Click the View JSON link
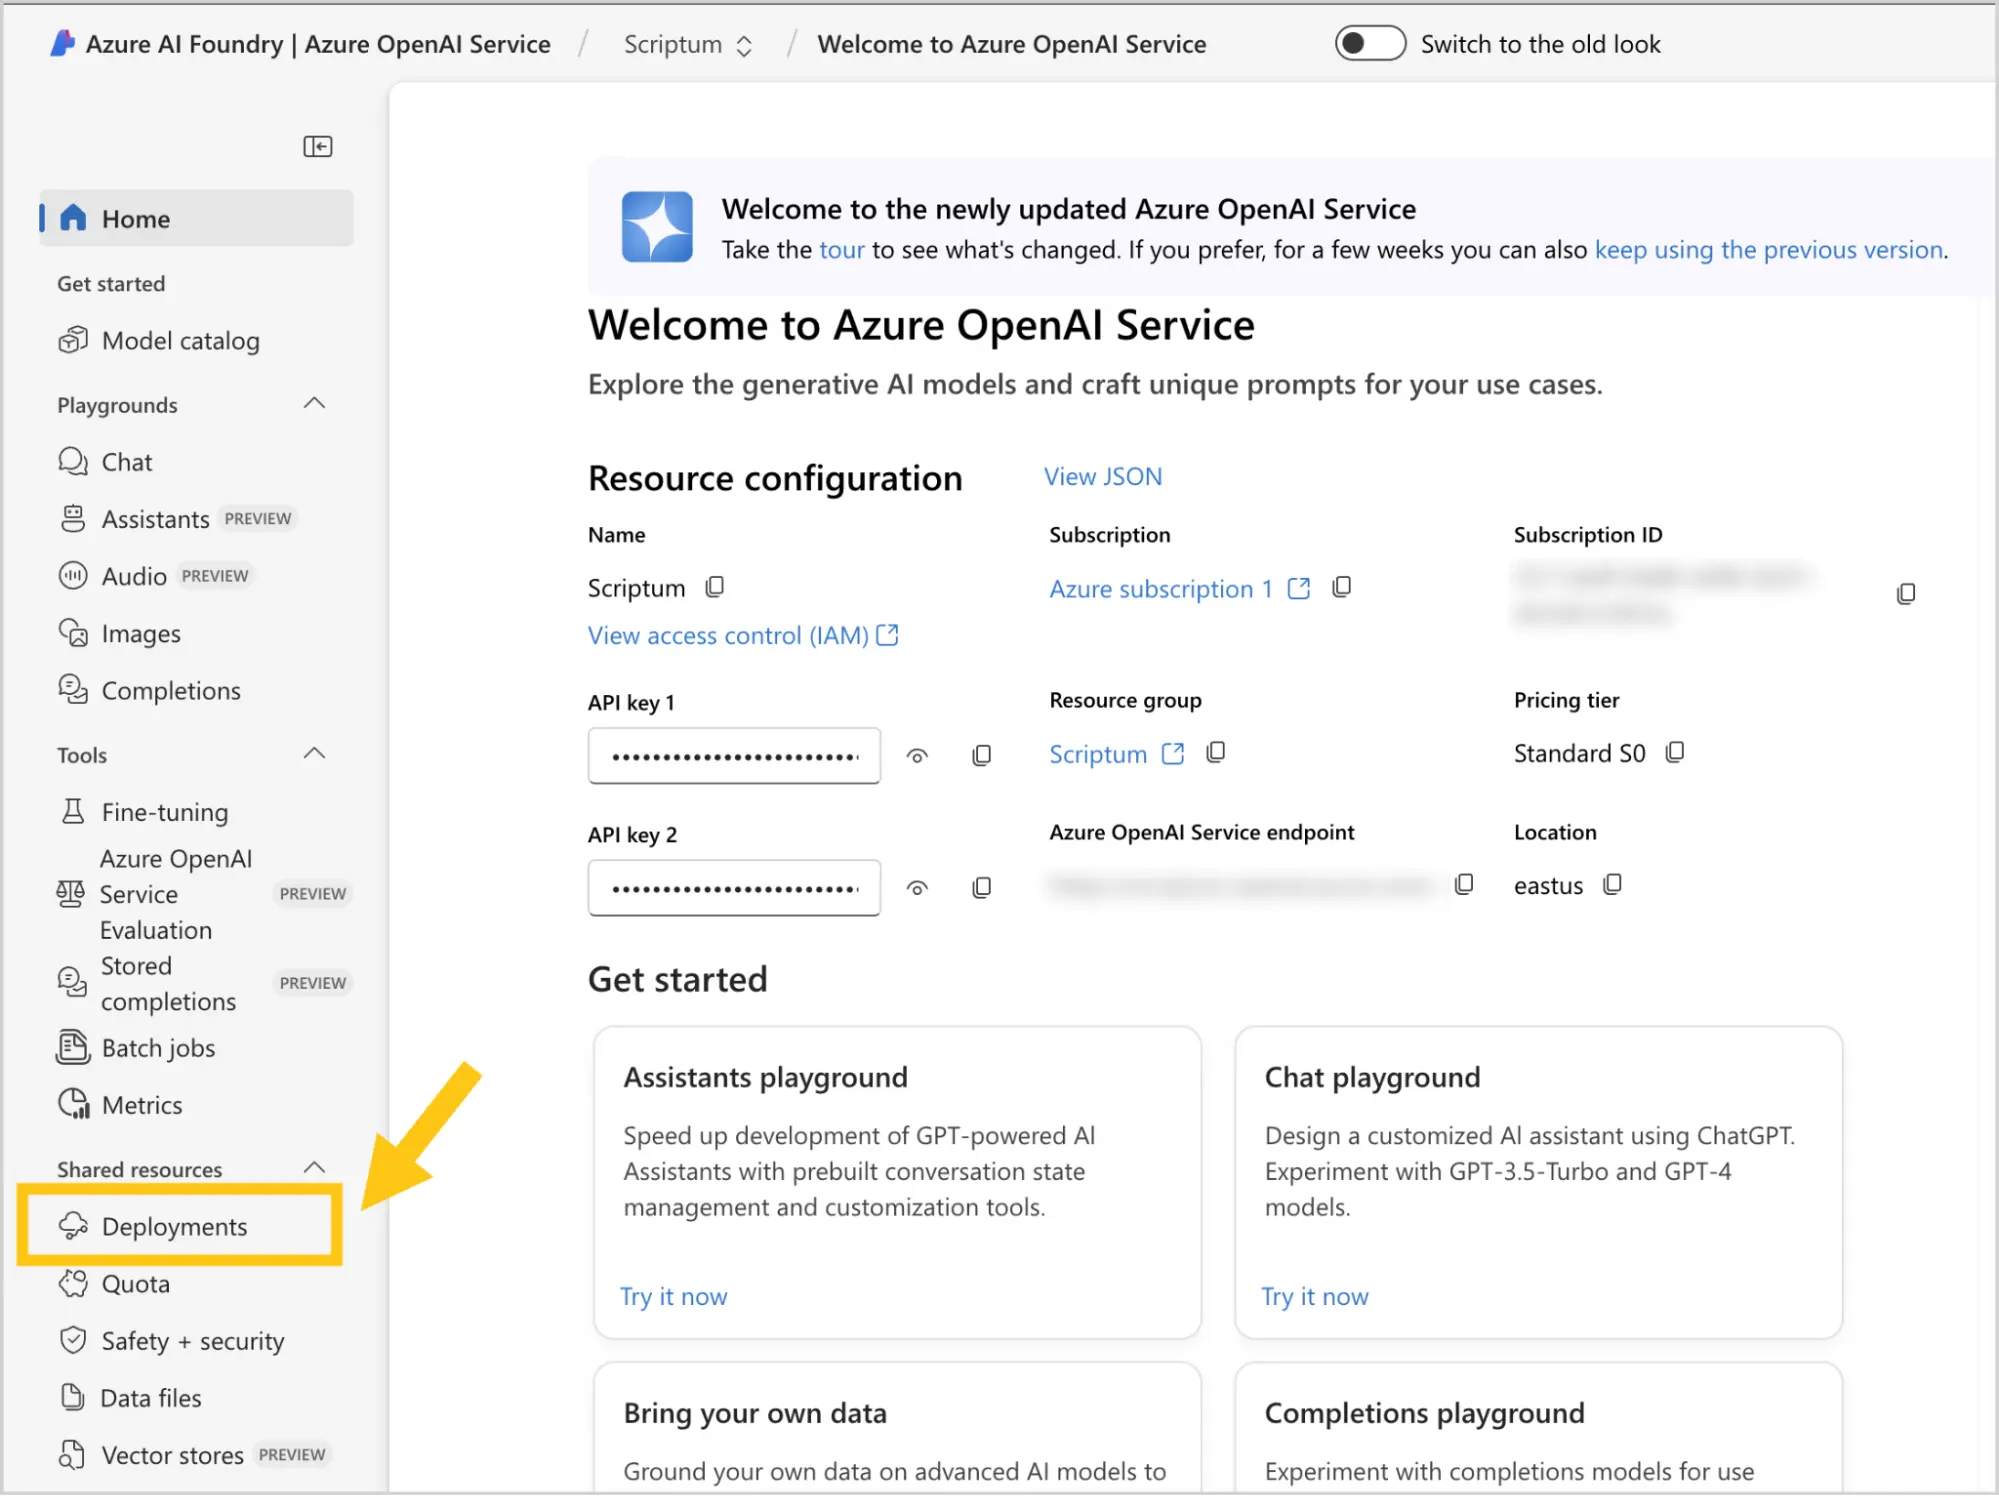The image size is (1999, 1496). click(1103, 476)
